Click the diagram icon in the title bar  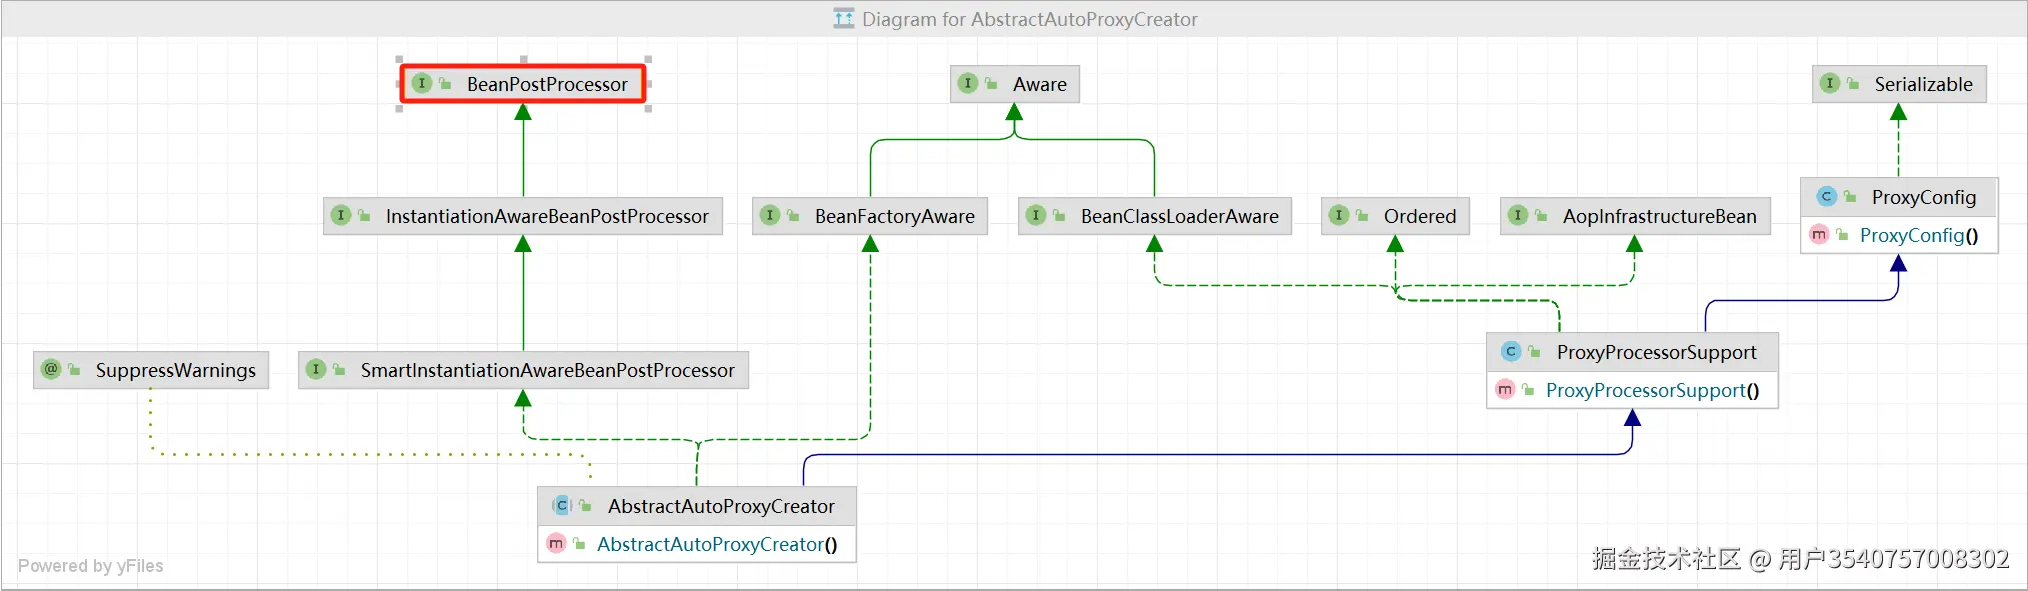point(844,18)
